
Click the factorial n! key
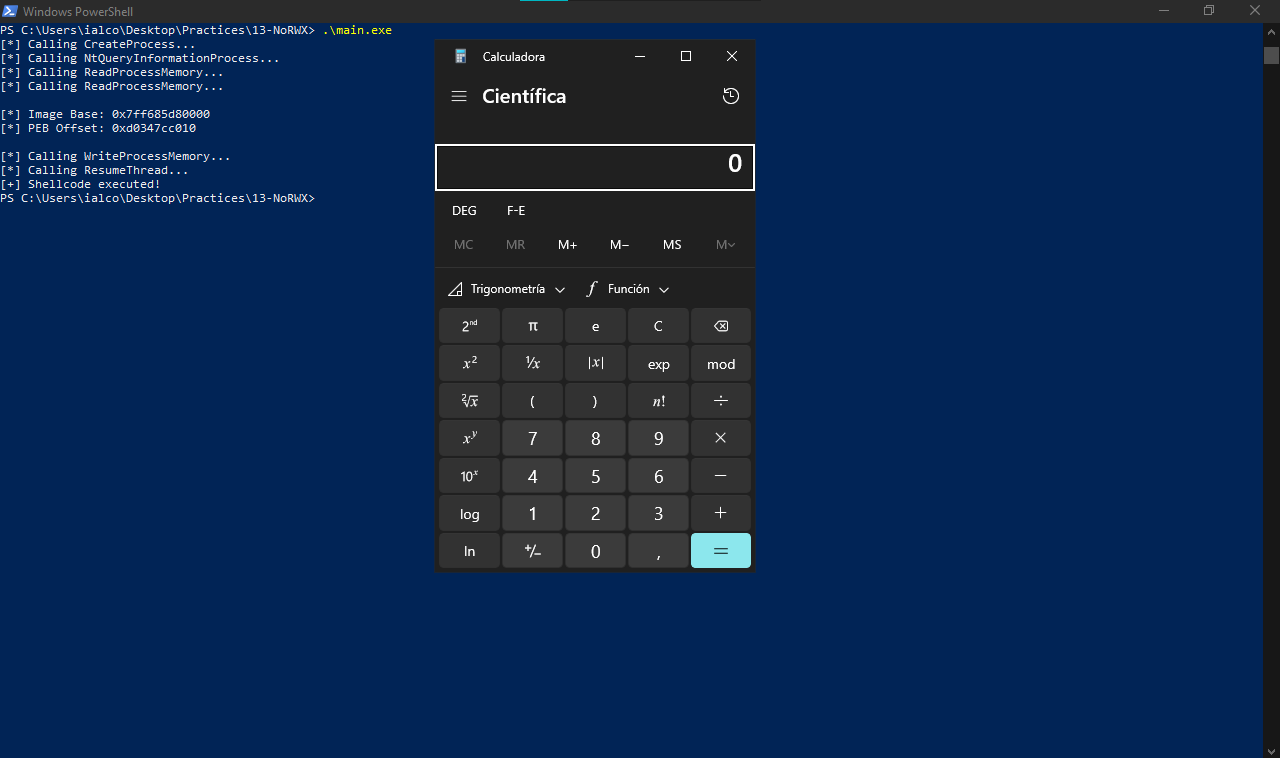click(x=658, y=401)
